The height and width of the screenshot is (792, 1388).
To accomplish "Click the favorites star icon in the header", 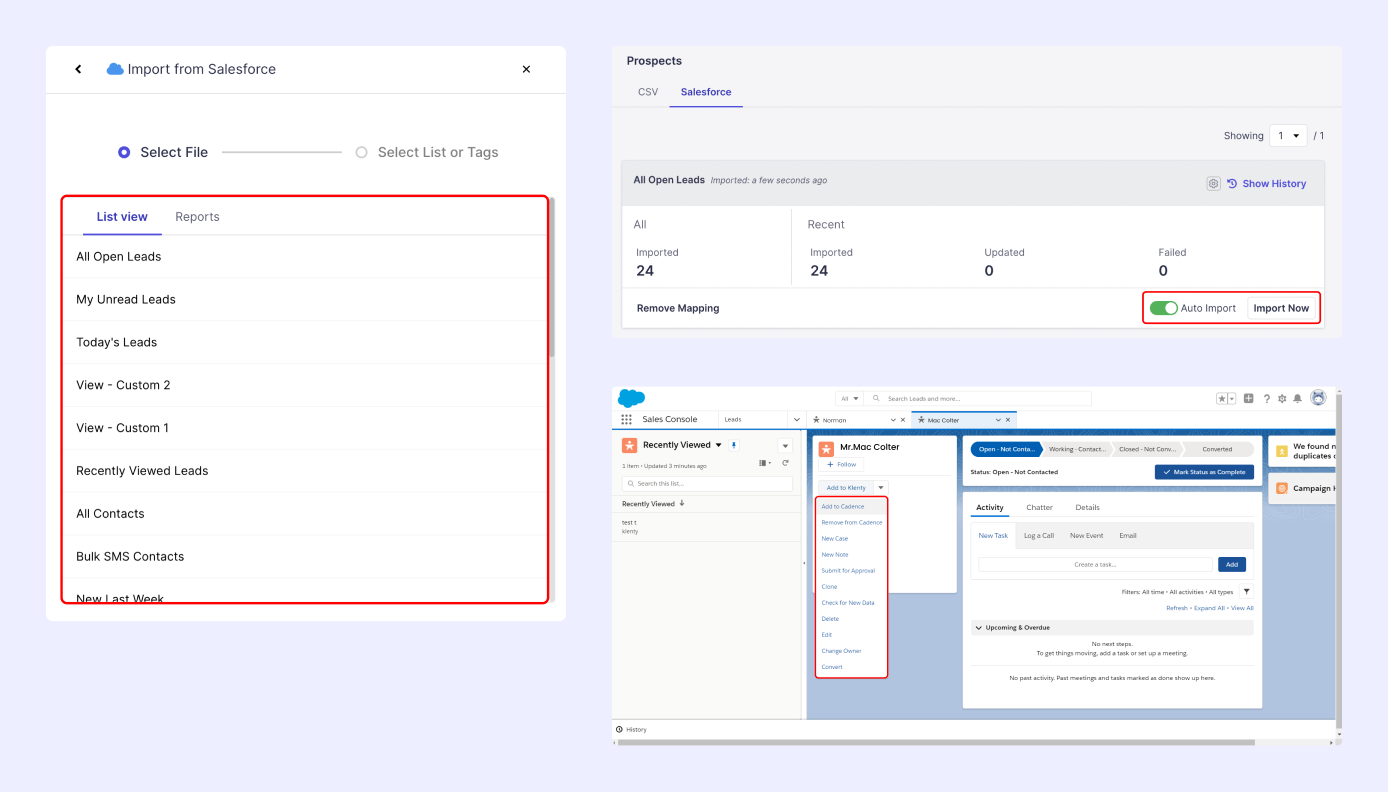I will click(x=1222, y=398).
